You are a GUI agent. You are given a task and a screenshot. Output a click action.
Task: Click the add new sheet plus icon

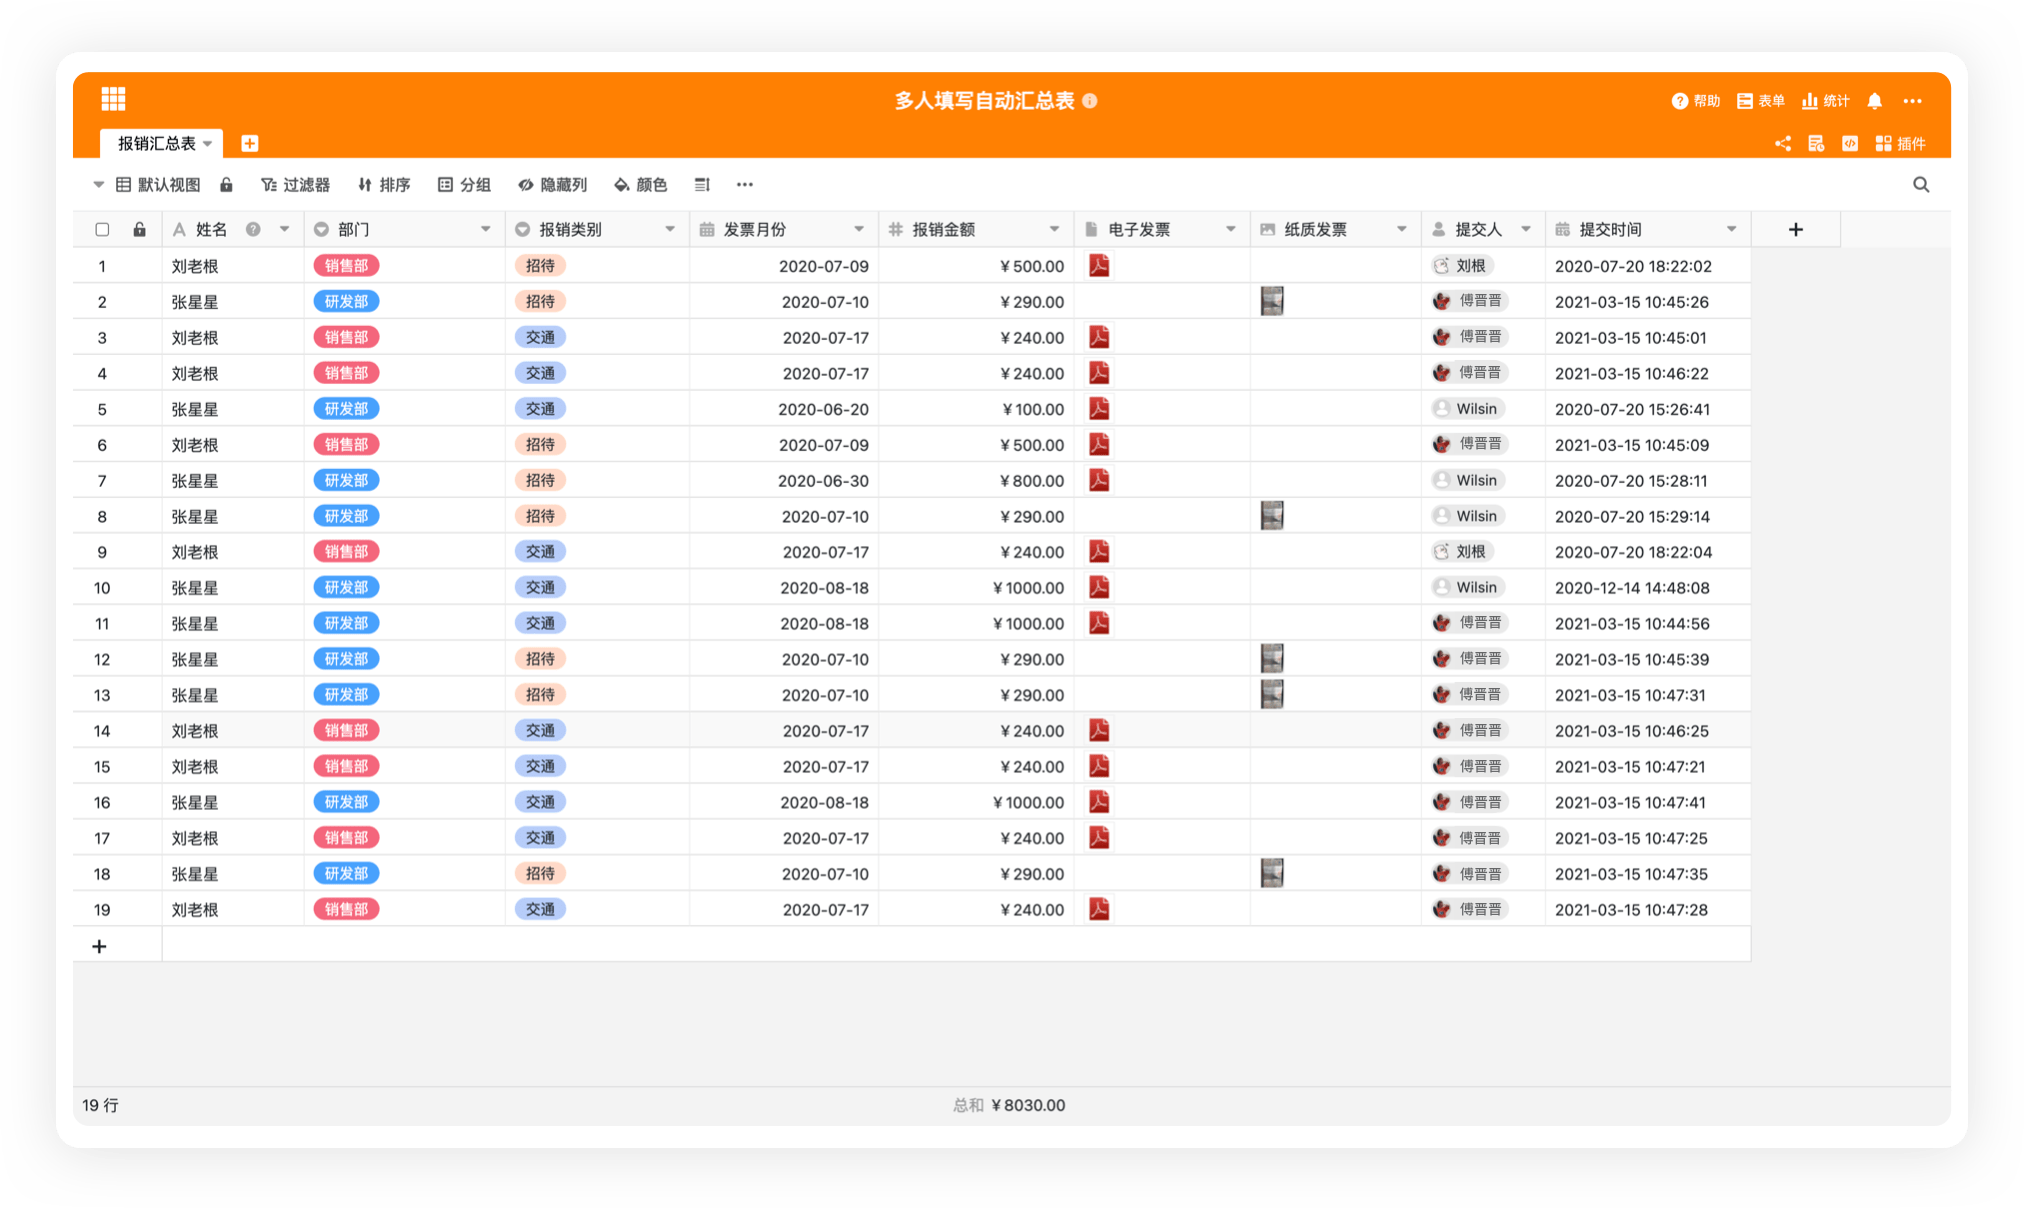click(250, 144)
